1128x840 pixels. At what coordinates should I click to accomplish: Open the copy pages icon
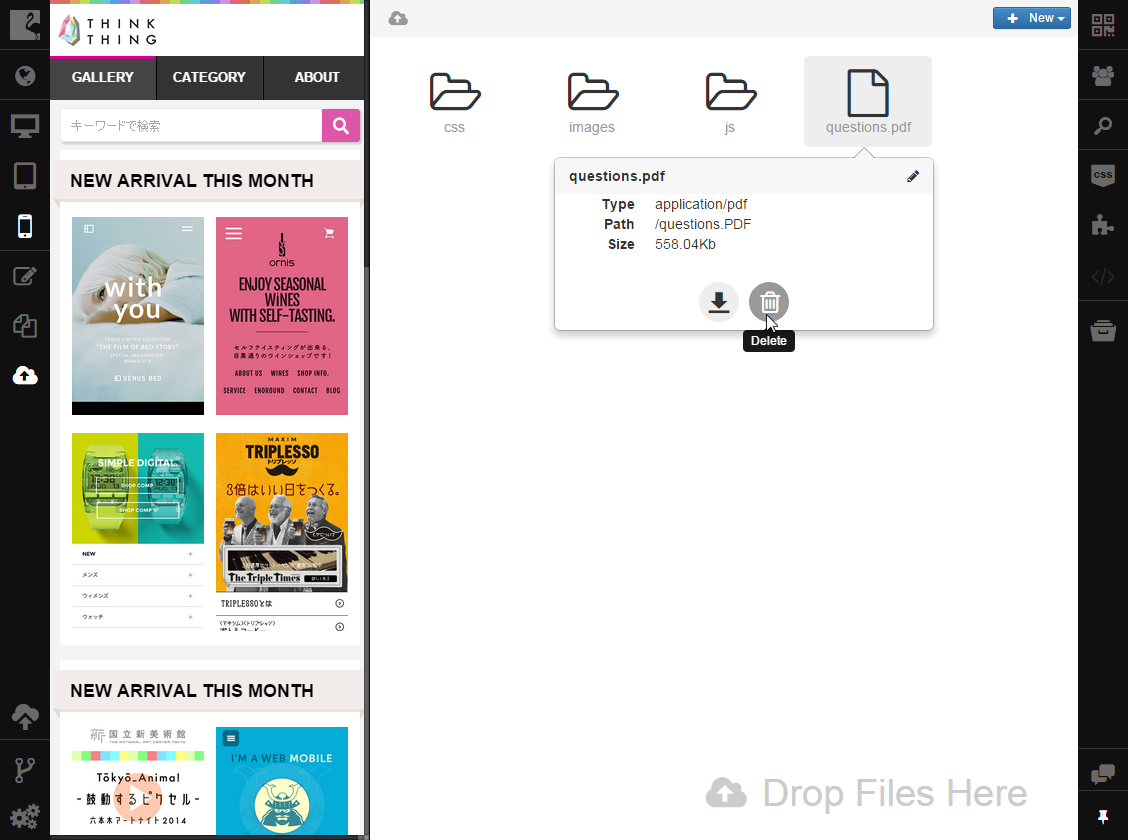tap(24, 326)
